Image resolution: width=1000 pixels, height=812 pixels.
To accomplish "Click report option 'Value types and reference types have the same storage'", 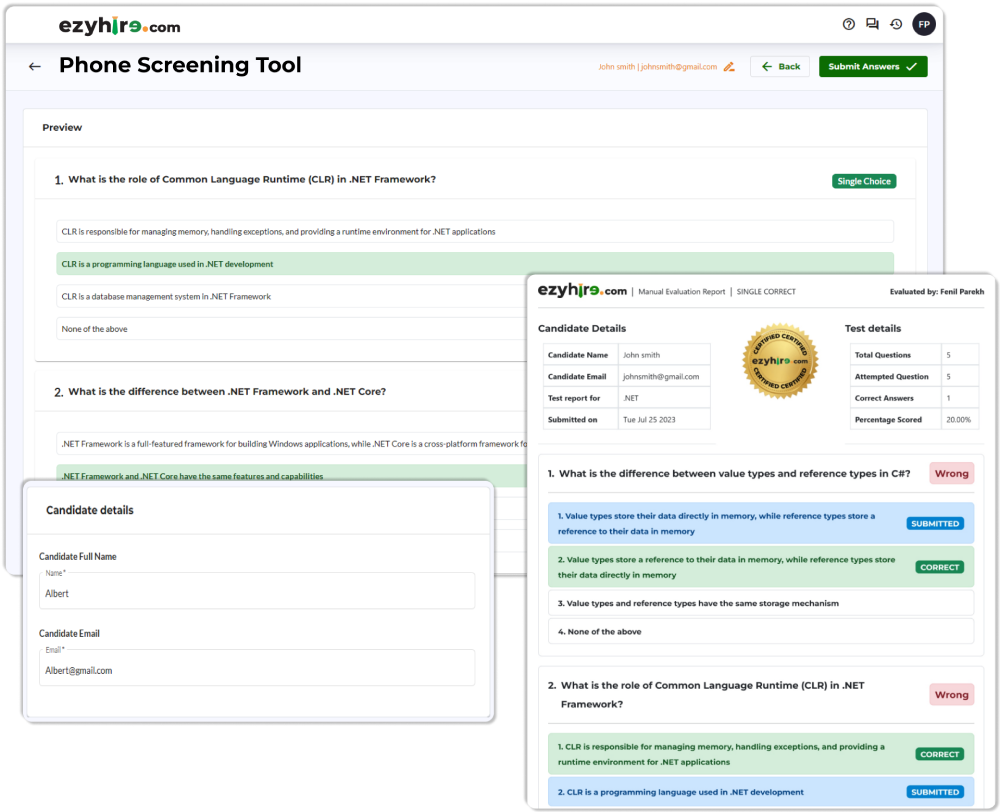I will coord(761,603).
